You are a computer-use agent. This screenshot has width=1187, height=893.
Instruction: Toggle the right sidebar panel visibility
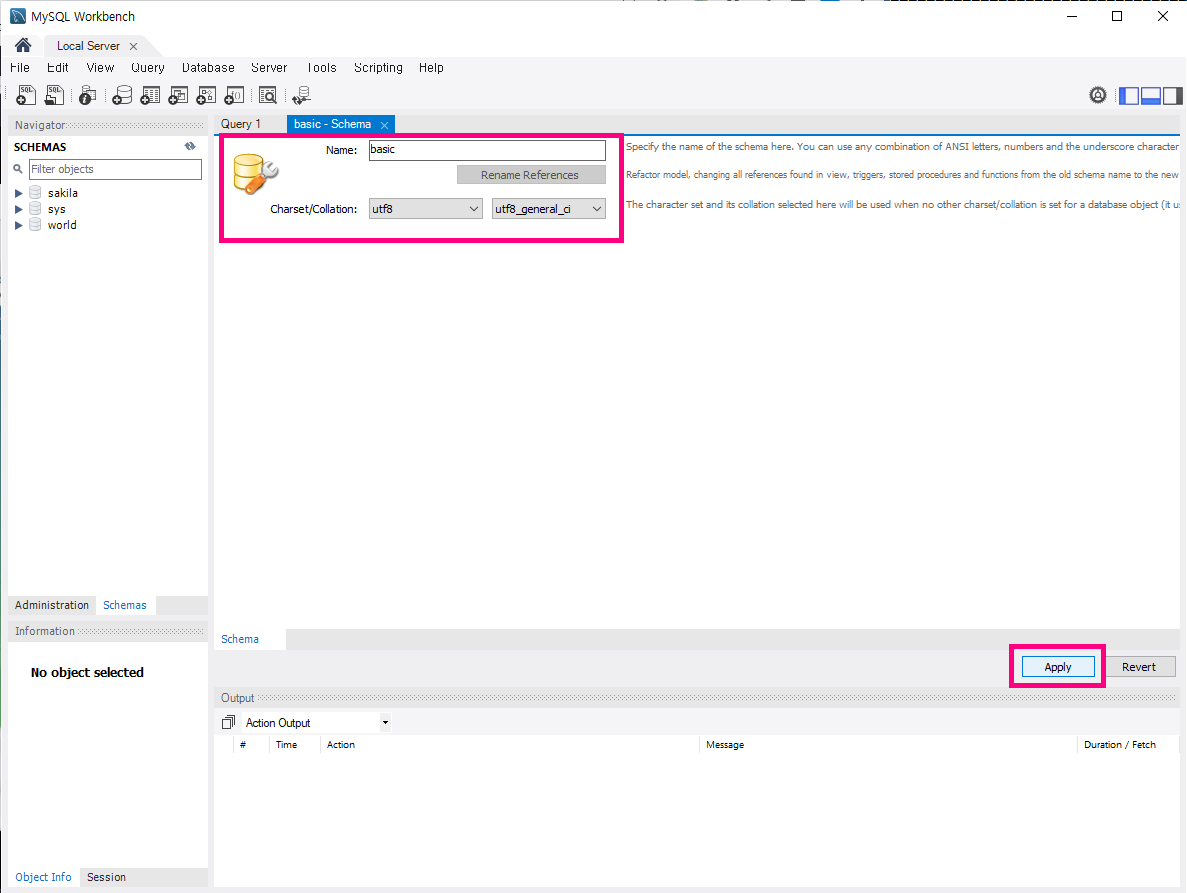pos(1173,95)
